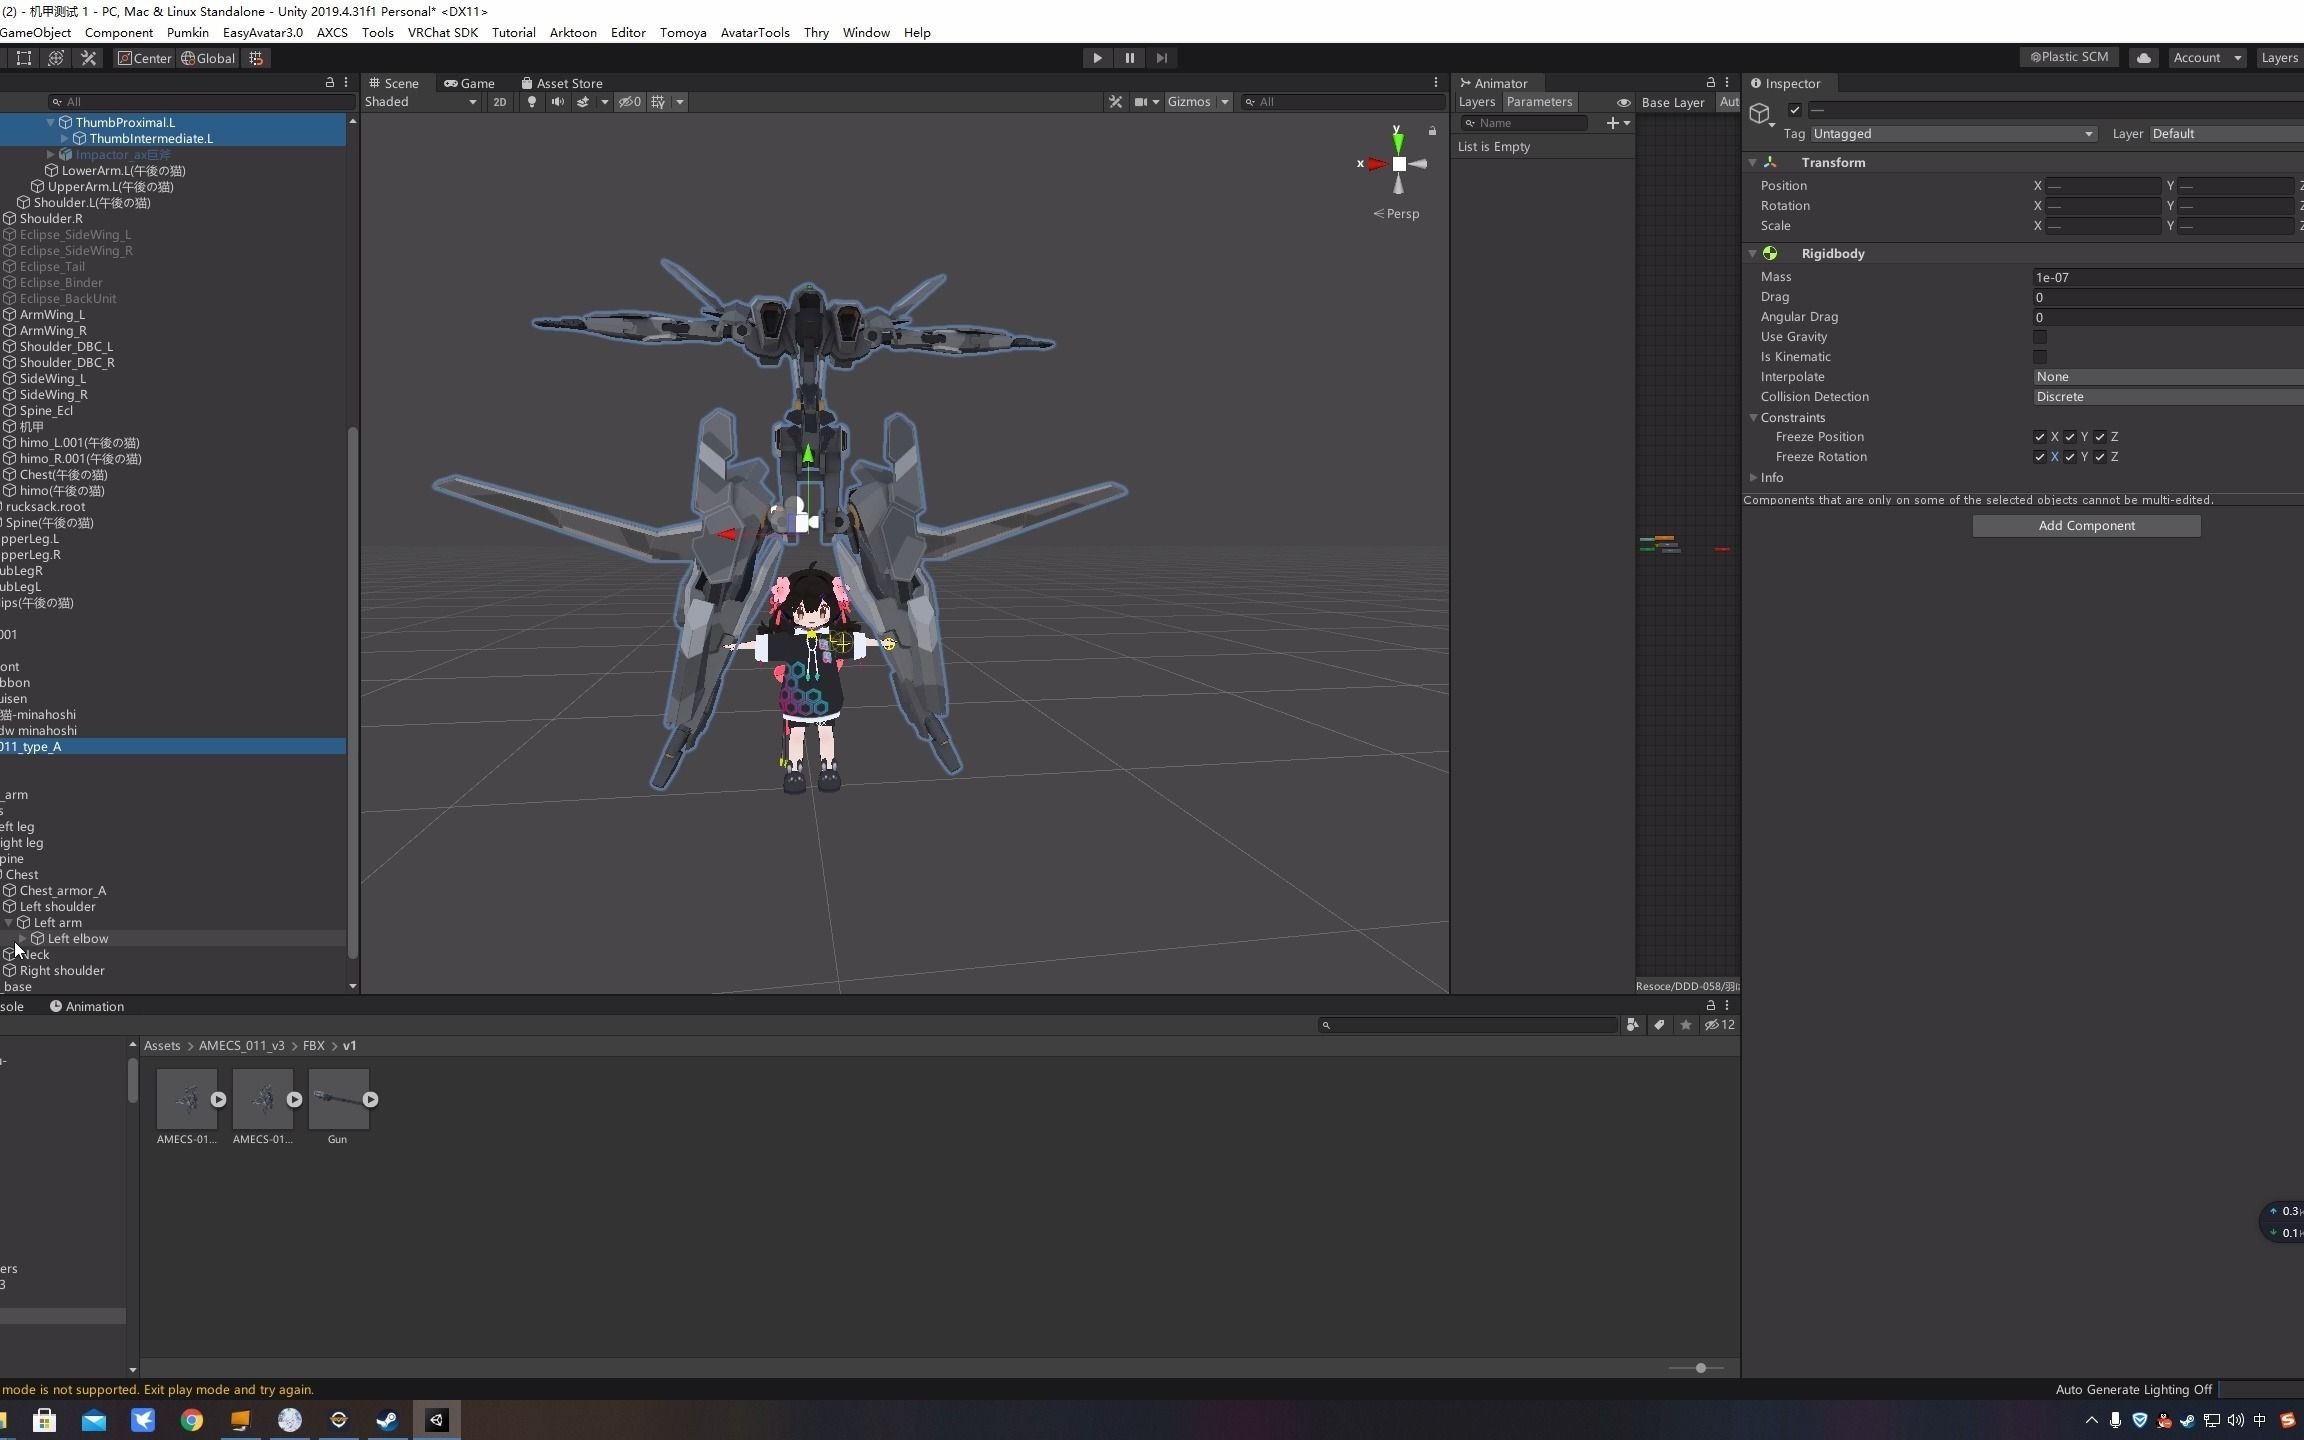Select the Gun asset thumbnail

click(x=339, y=1100)
